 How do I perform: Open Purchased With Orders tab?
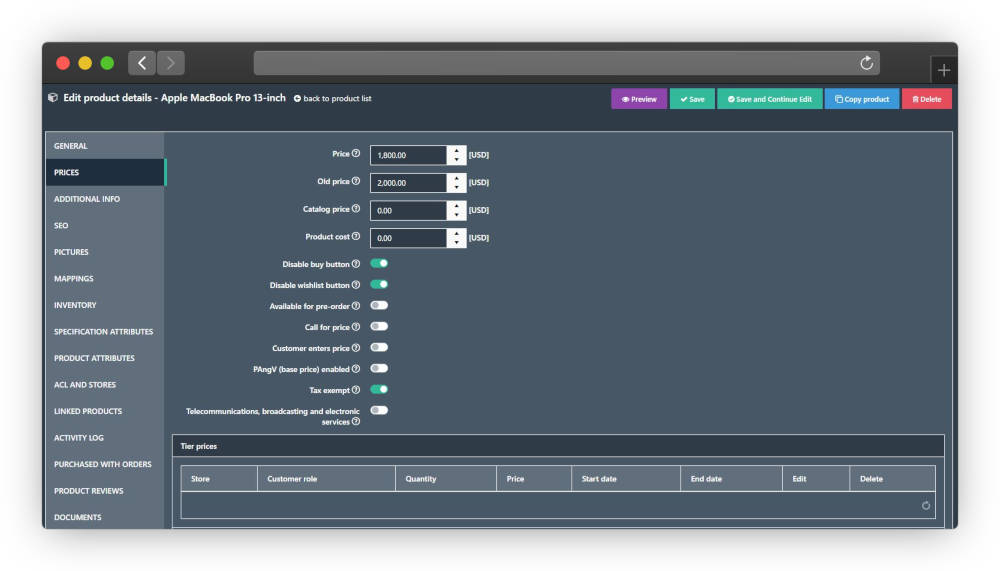tap(105, 464)
